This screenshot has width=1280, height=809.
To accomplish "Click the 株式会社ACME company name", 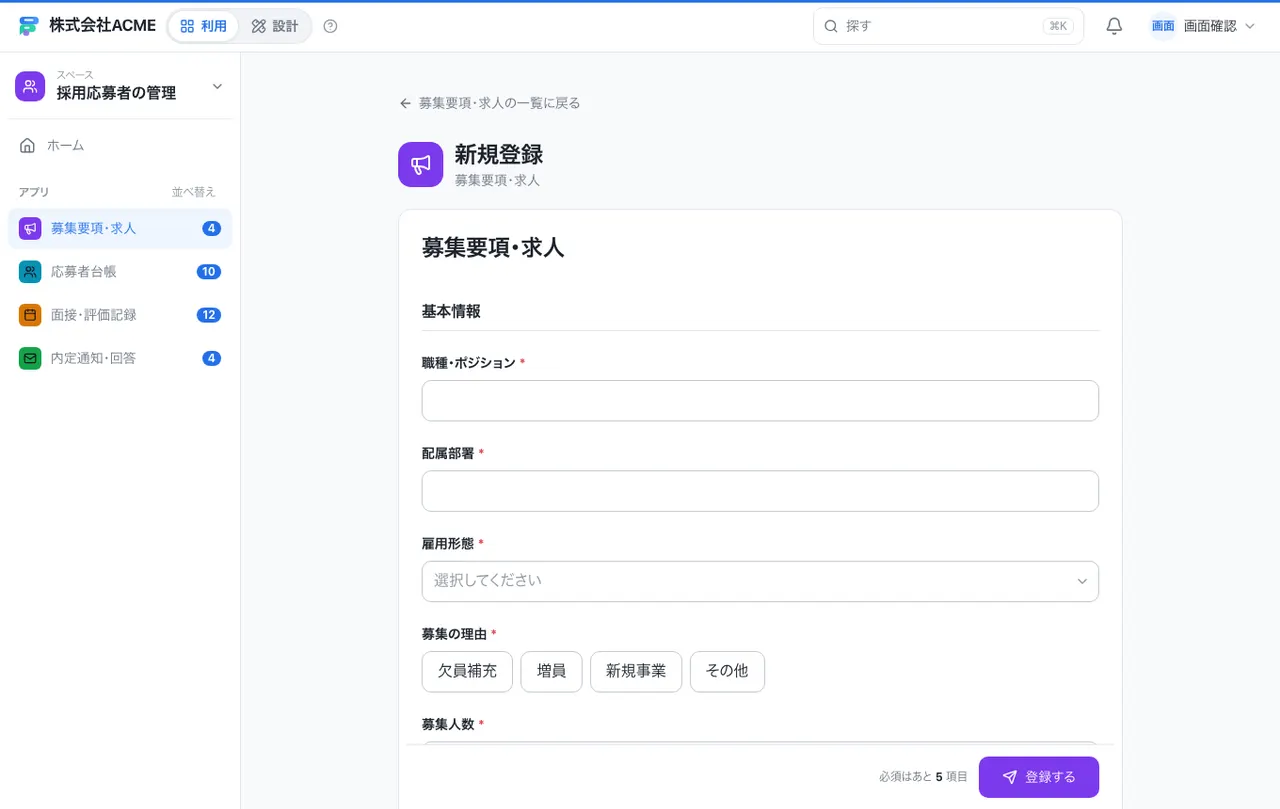I will (x=102, y=26).
